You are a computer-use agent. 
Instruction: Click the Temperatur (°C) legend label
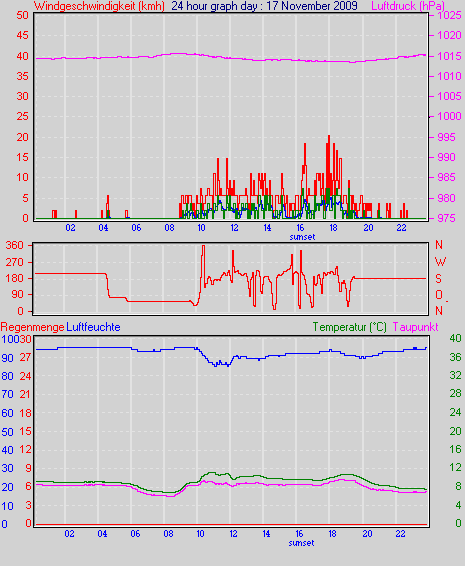tap(349, 327)
